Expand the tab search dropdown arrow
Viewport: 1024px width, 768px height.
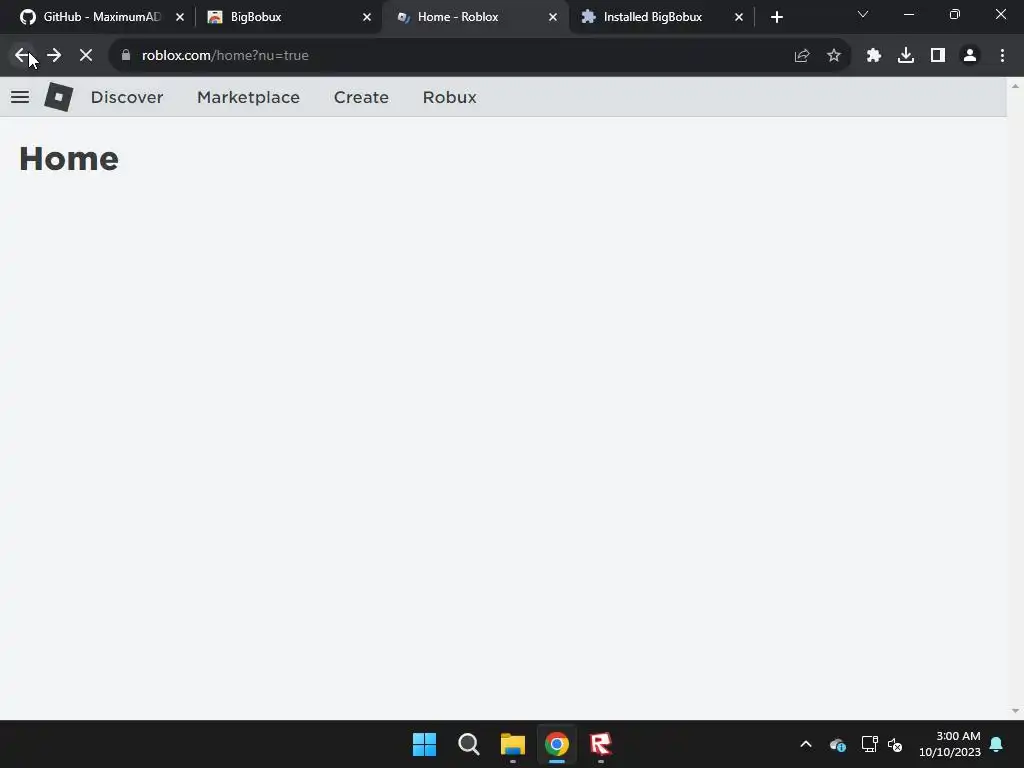tap(863, 14)
